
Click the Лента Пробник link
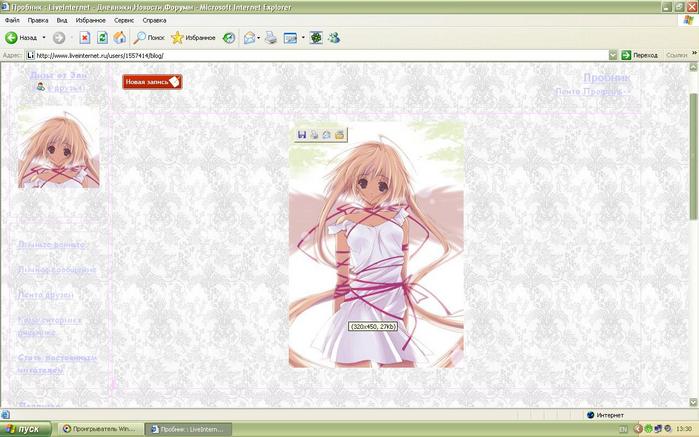click(x=592, y=91)
